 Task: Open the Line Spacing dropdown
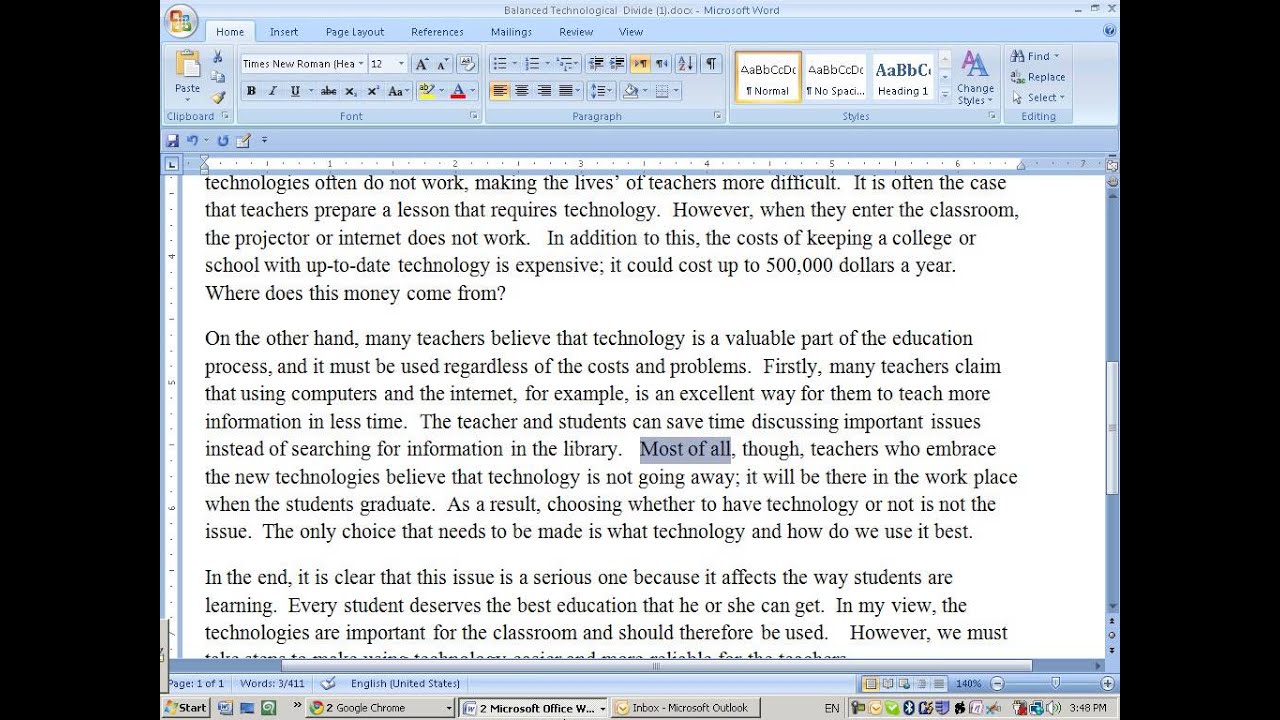[x=601, y=91]
